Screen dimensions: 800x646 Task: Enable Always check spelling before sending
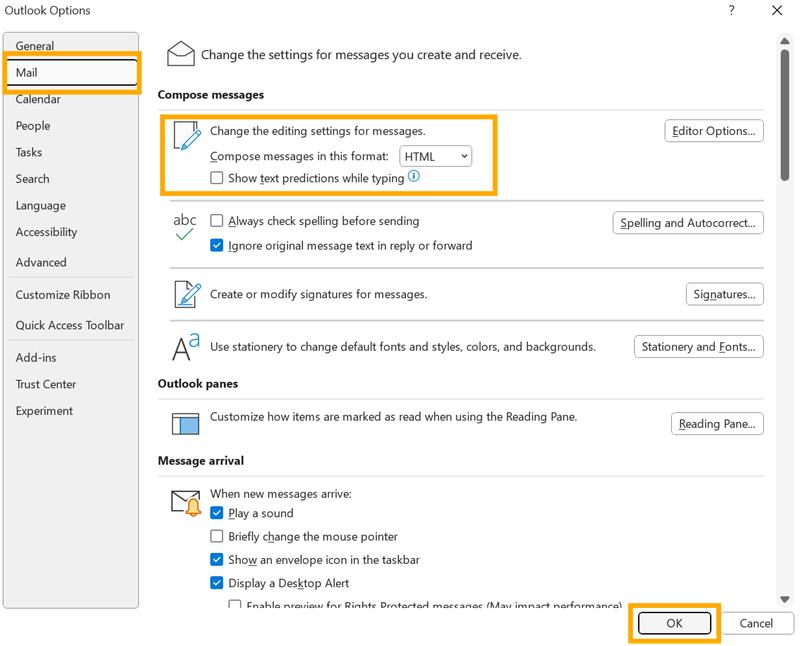coord(215,221)
